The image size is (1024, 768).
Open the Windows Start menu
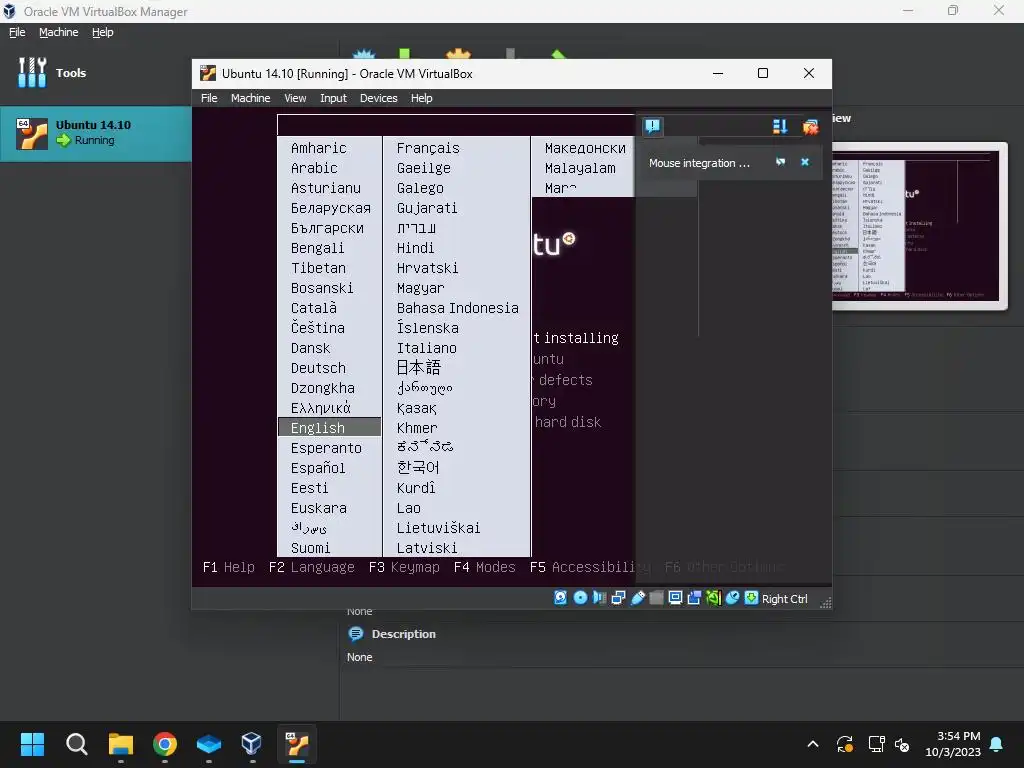[x=32, y=744]
